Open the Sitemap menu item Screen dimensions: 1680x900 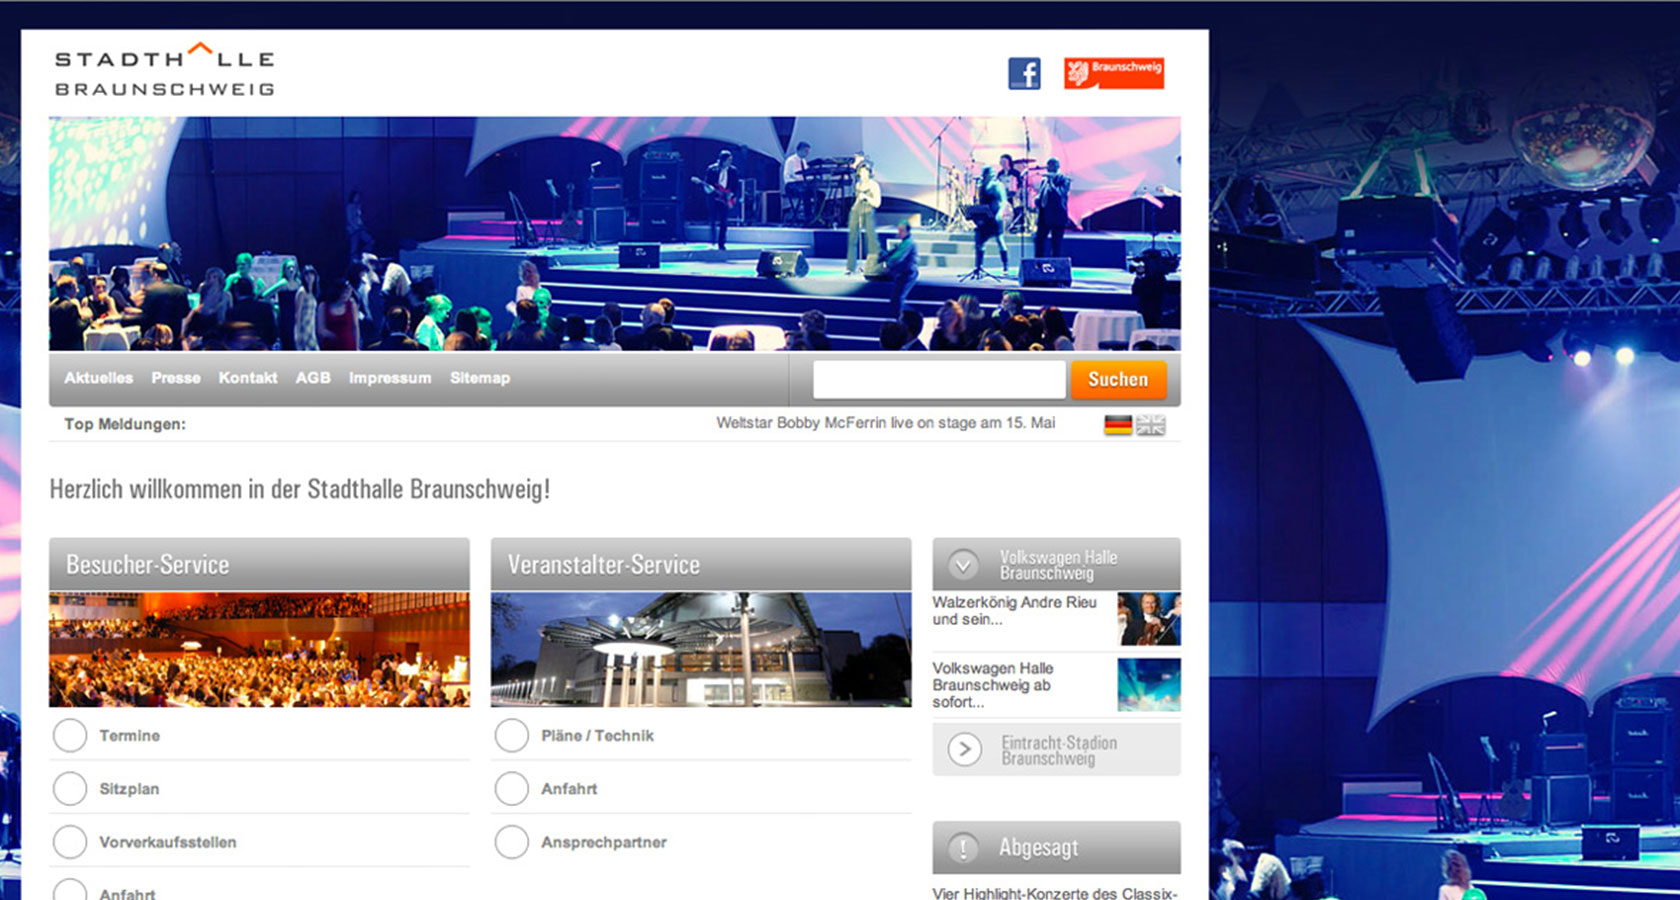click(480, 378)
